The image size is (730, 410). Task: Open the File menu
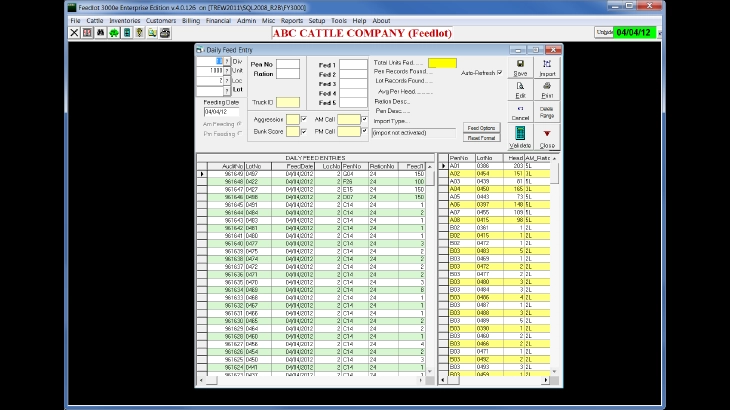(75, 20)
